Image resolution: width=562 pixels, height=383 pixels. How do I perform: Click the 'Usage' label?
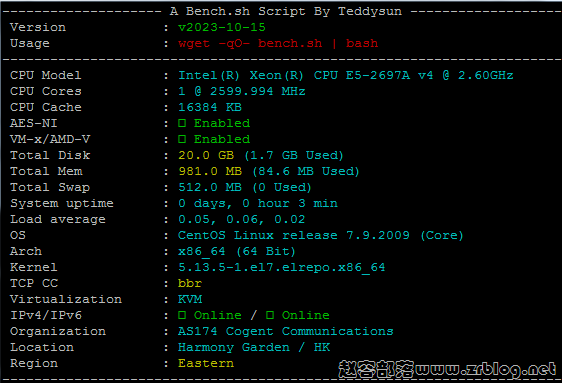coord(30,43)
